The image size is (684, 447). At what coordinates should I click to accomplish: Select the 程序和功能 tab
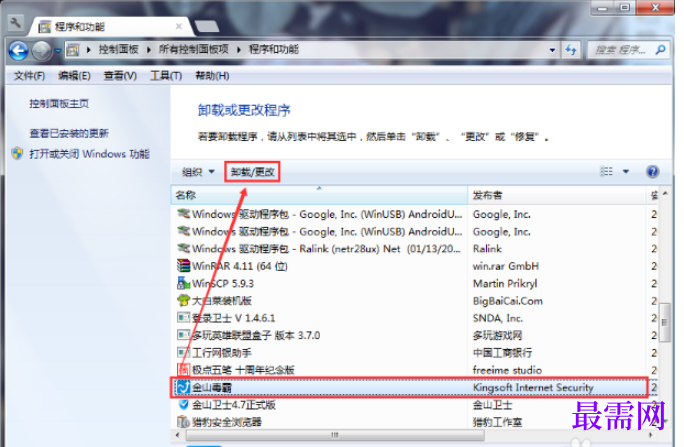[x=111, y=27]
